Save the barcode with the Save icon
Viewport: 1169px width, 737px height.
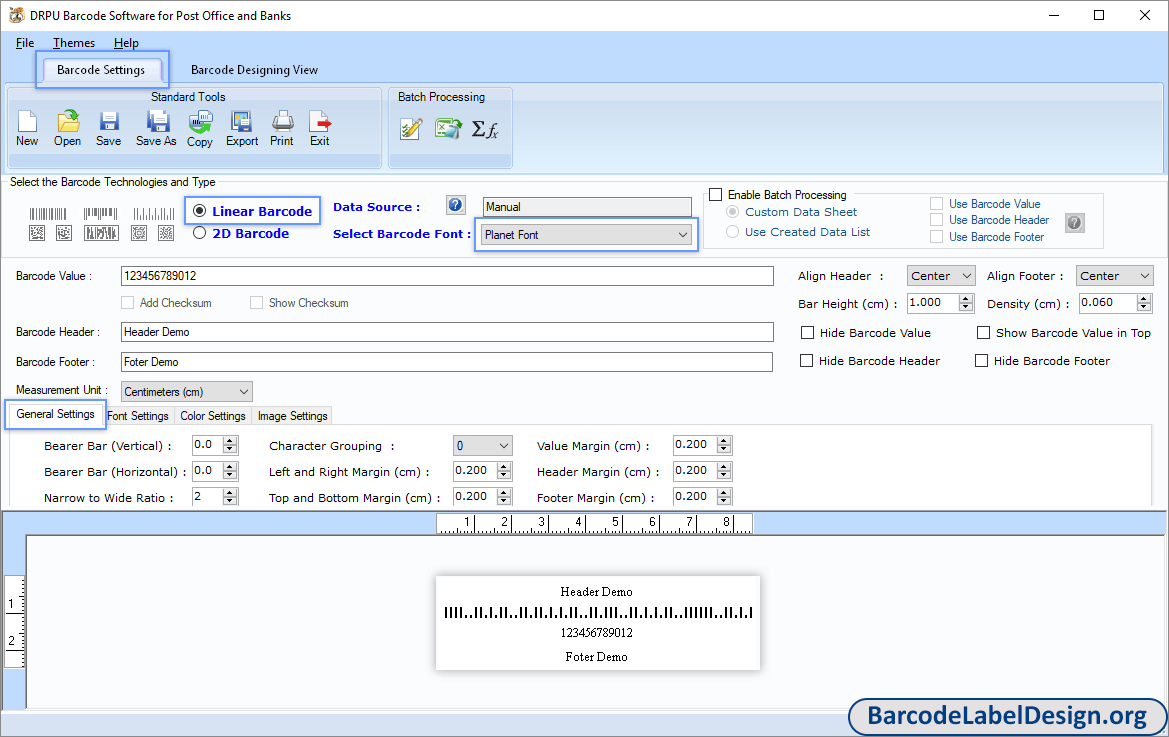coord(109,122)
